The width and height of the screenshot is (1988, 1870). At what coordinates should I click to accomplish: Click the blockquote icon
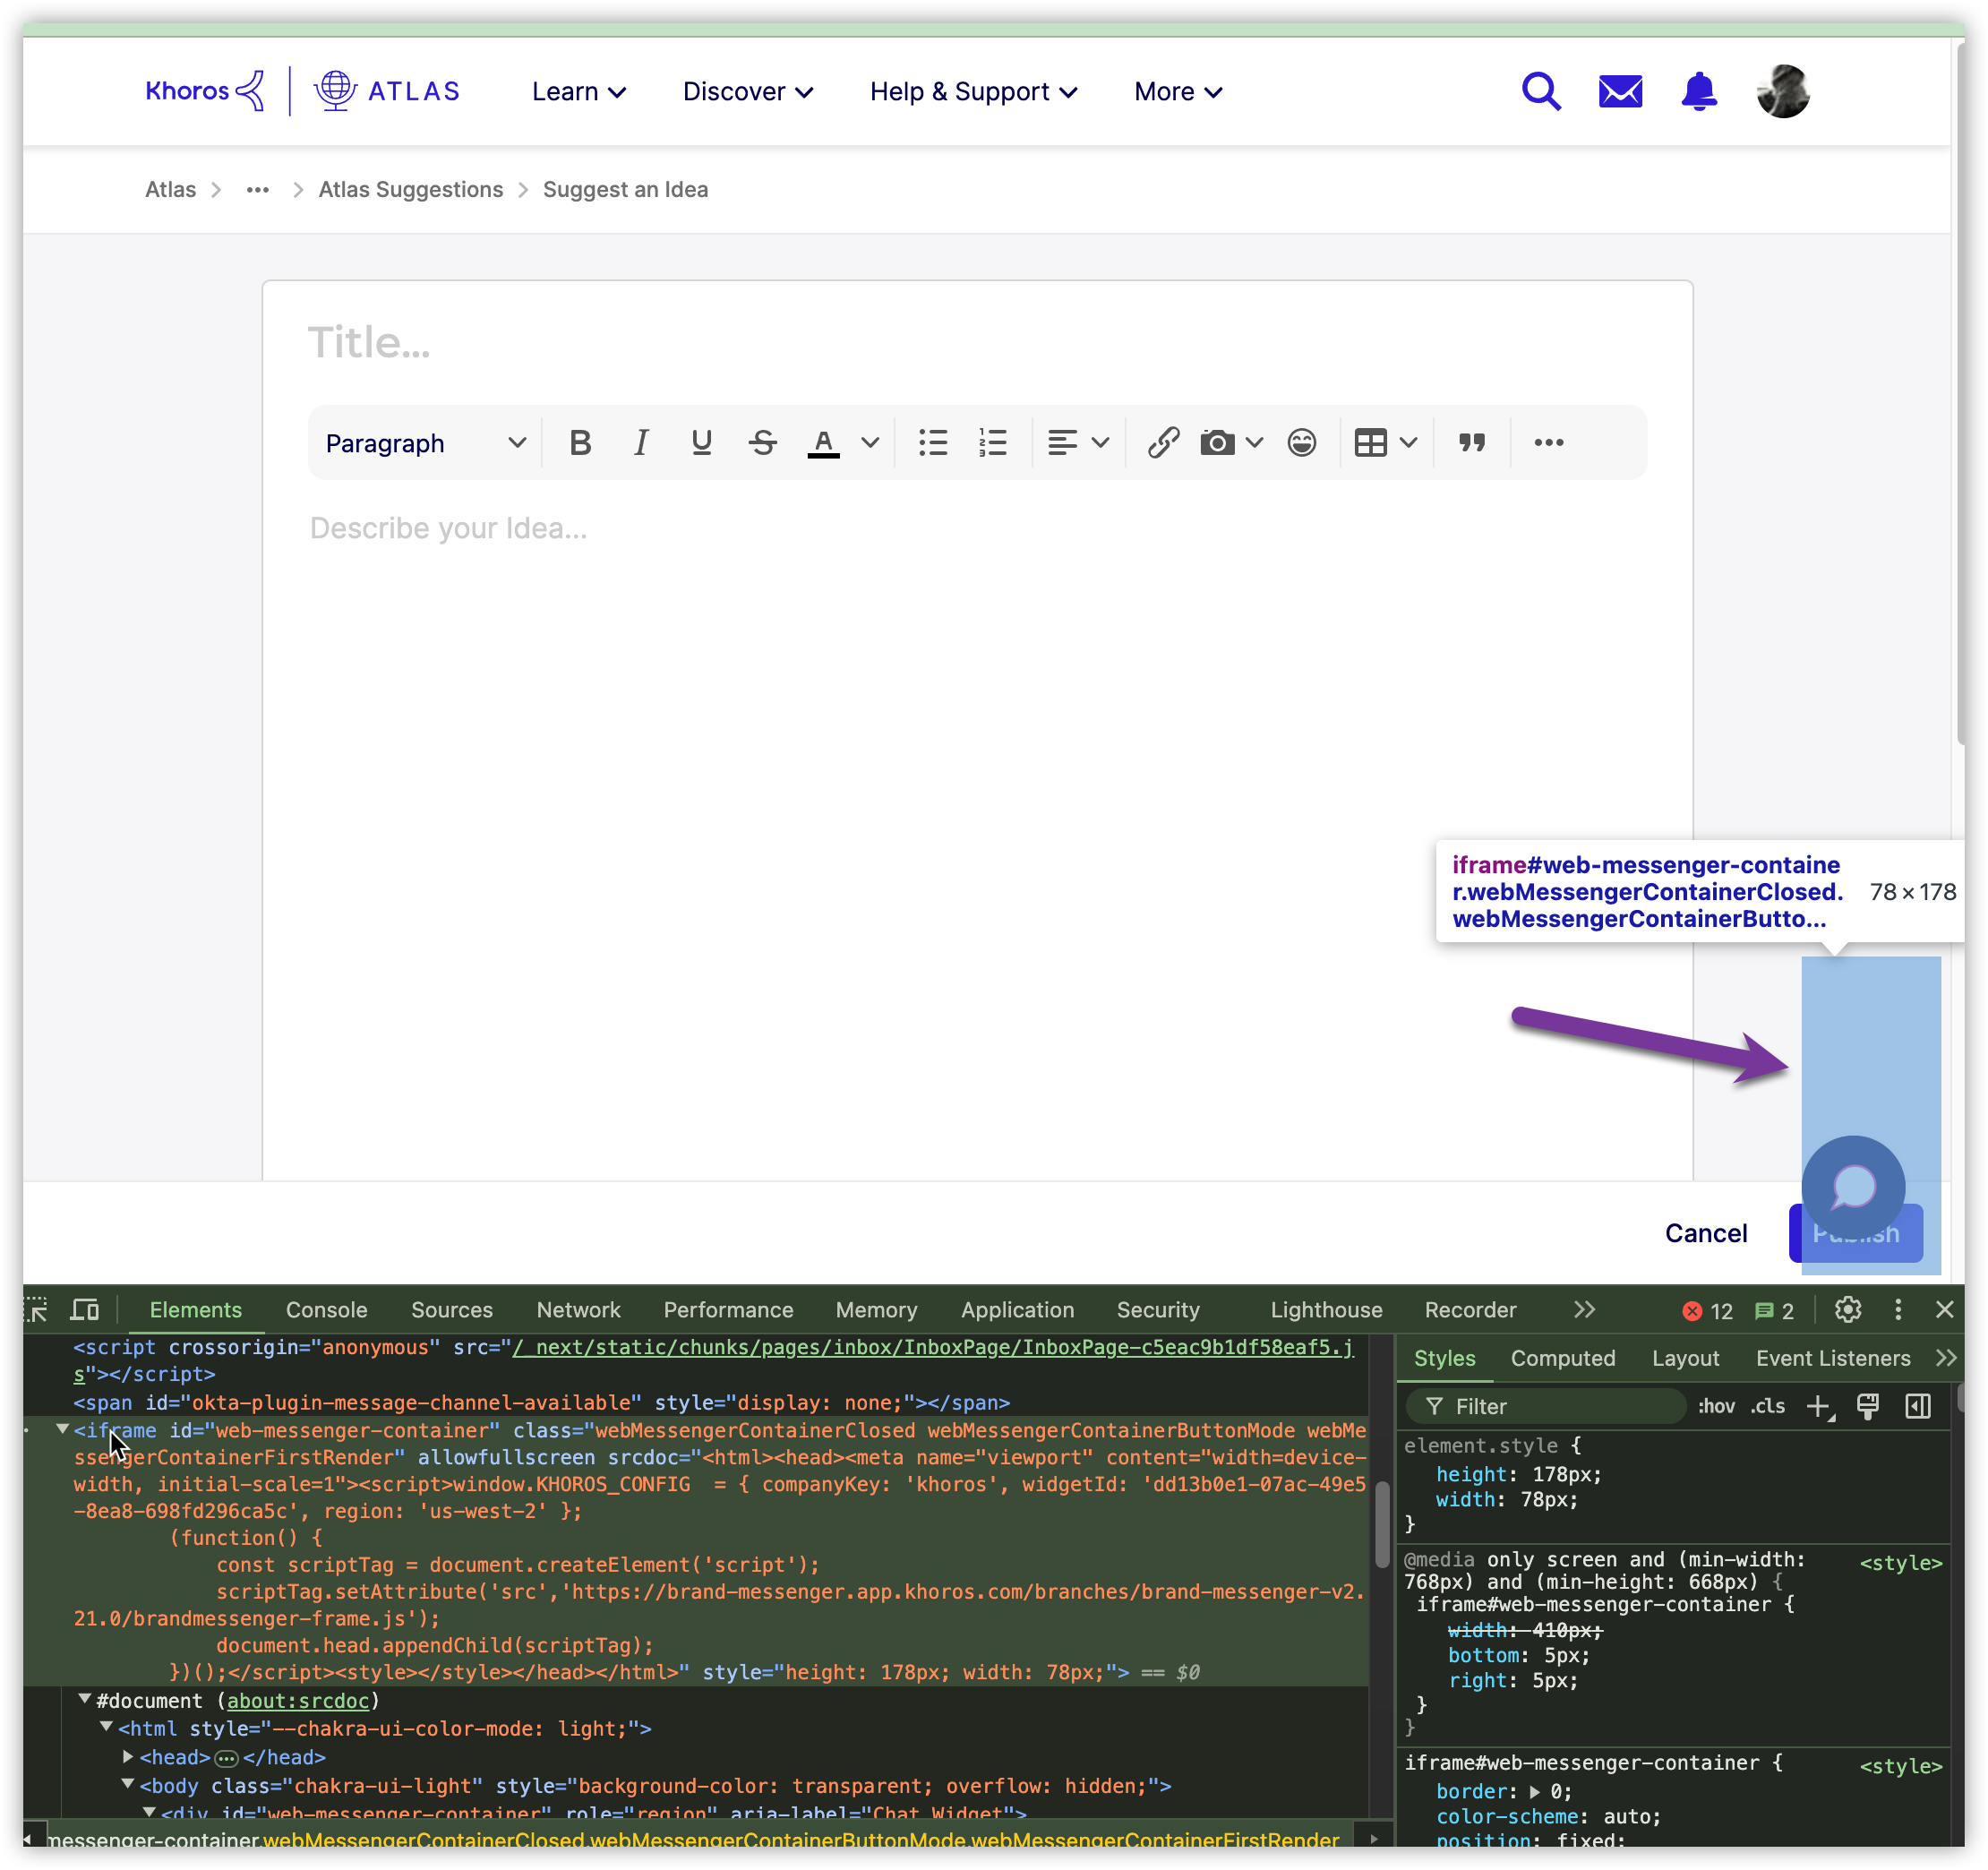tap(1471, 443)
